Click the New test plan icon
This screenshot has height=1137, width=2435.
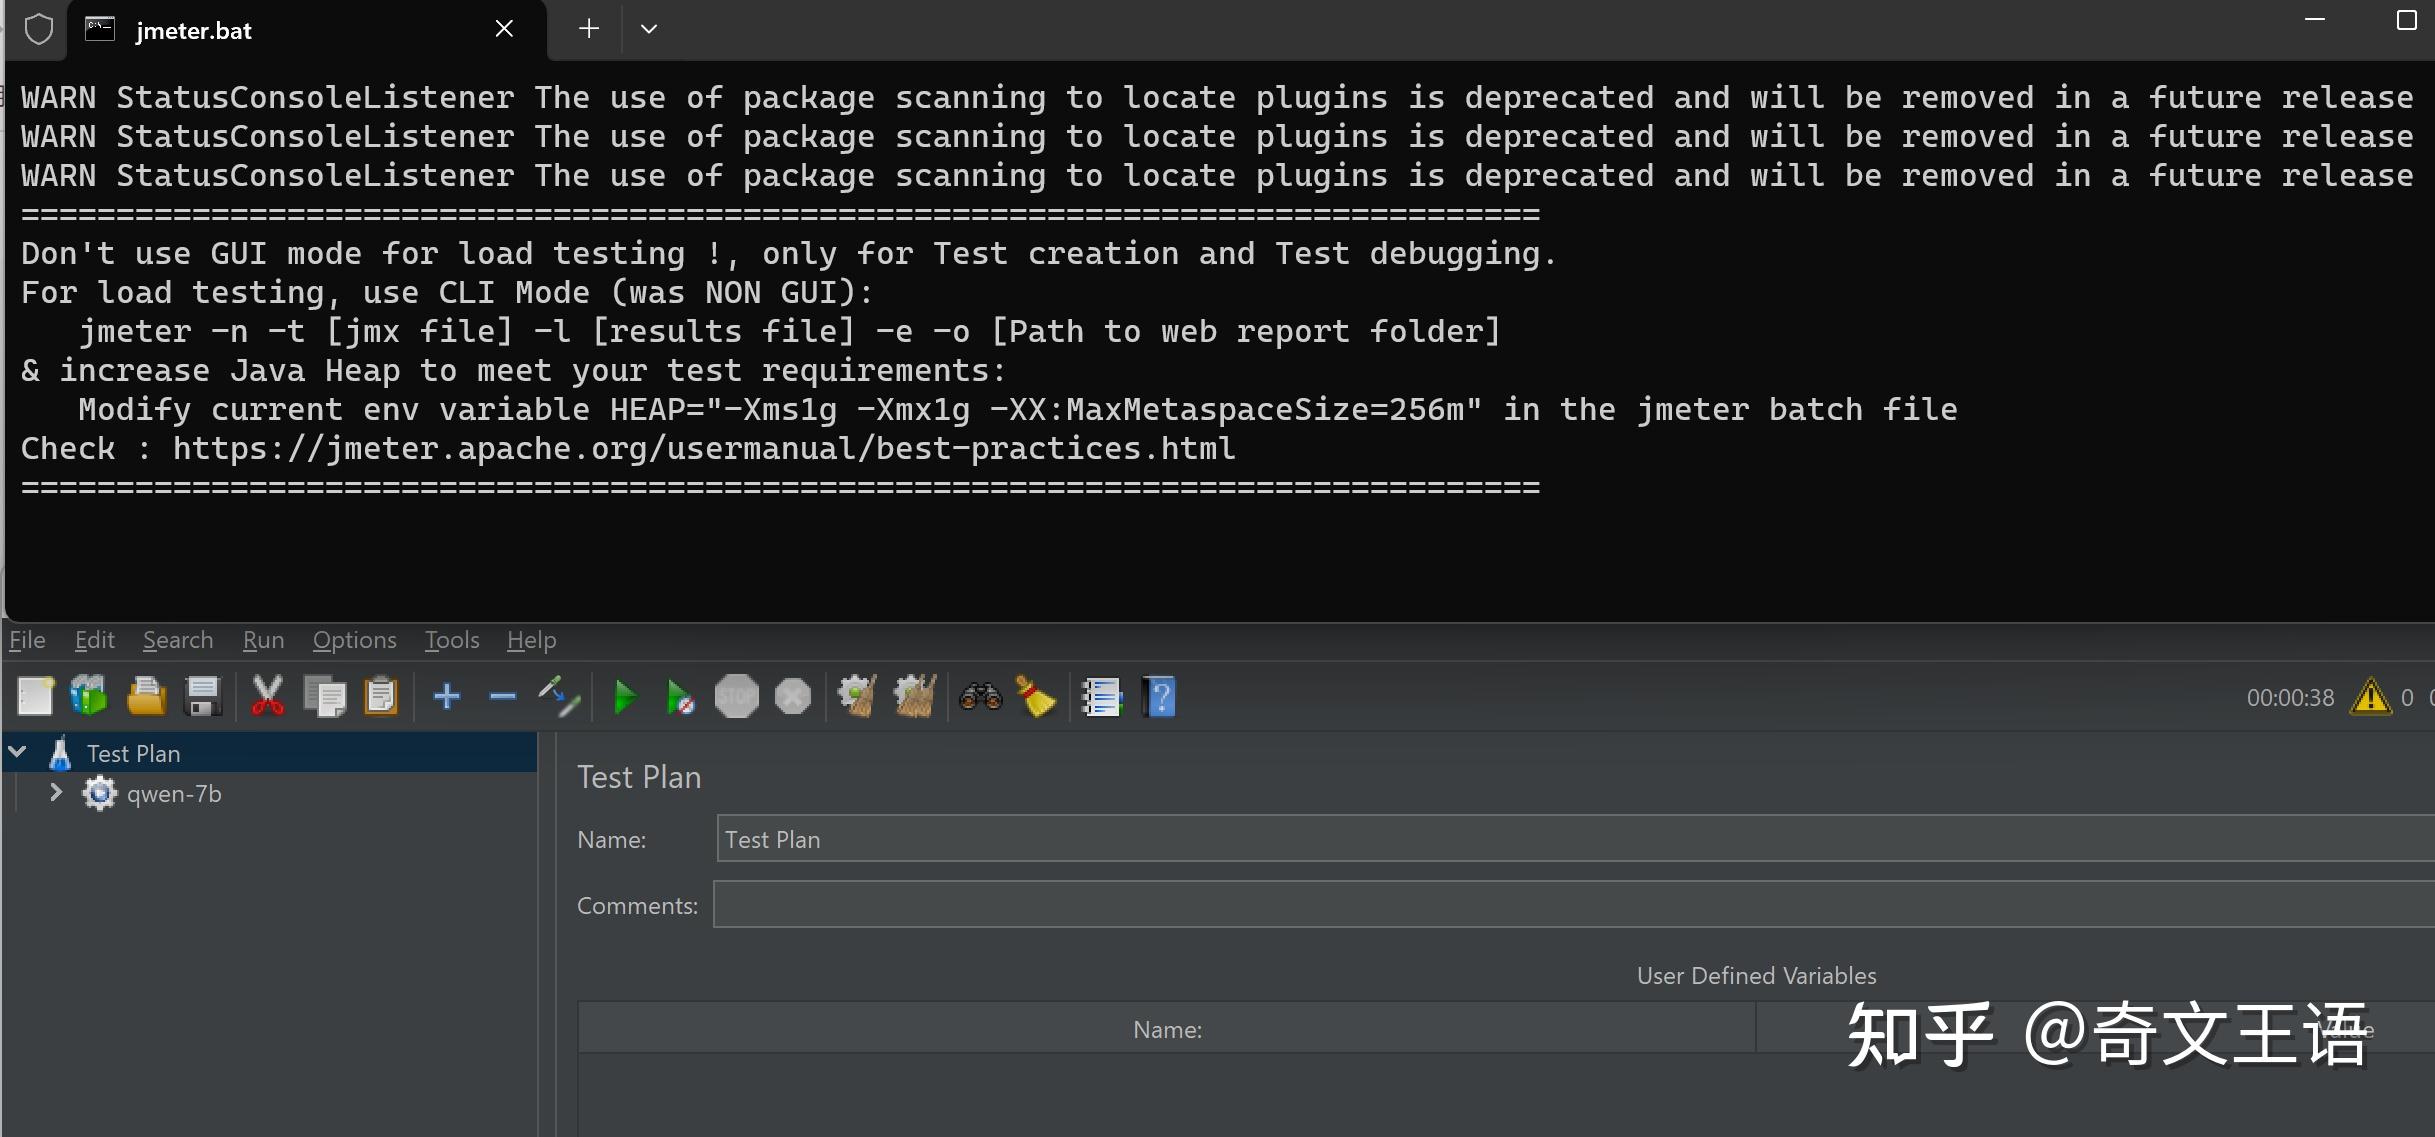[35, 697]
